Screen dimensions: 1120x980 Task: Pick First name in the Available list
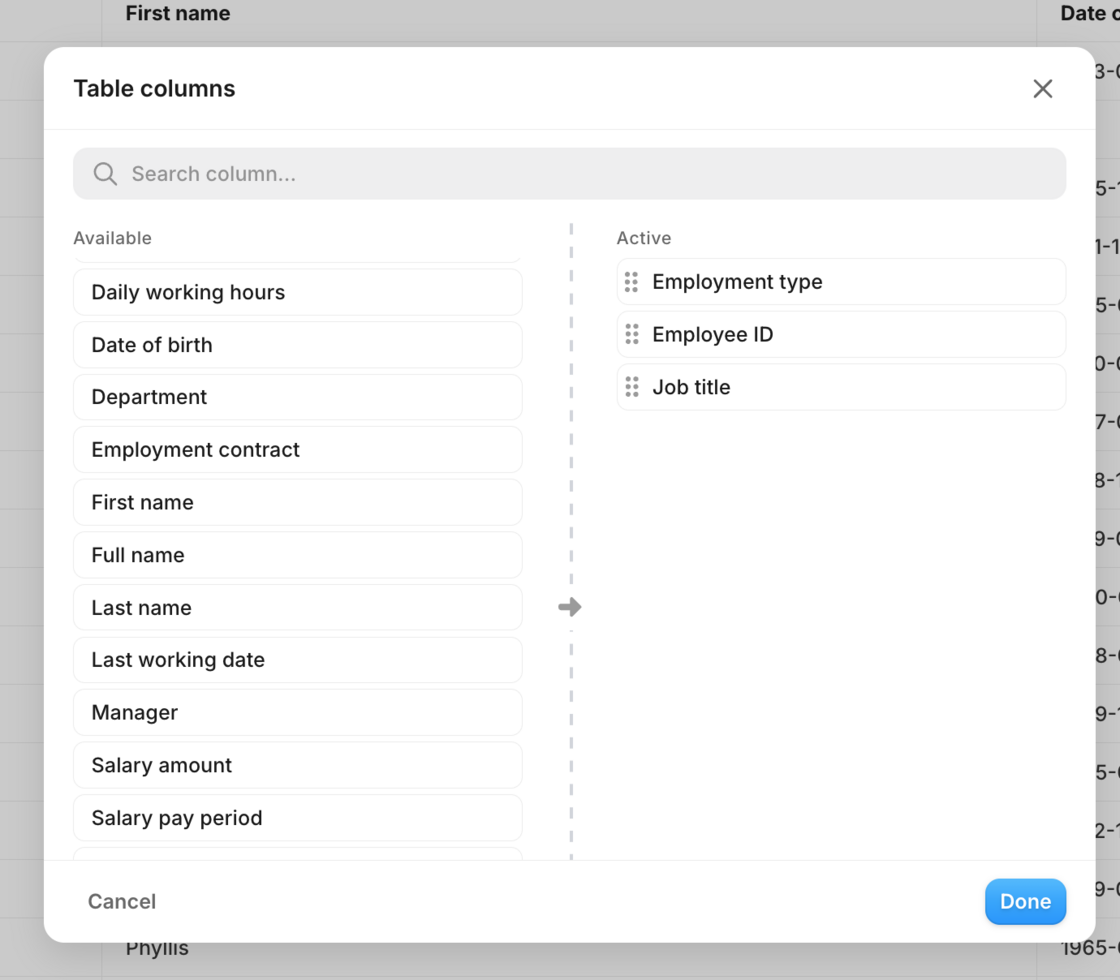coord(297,502)
